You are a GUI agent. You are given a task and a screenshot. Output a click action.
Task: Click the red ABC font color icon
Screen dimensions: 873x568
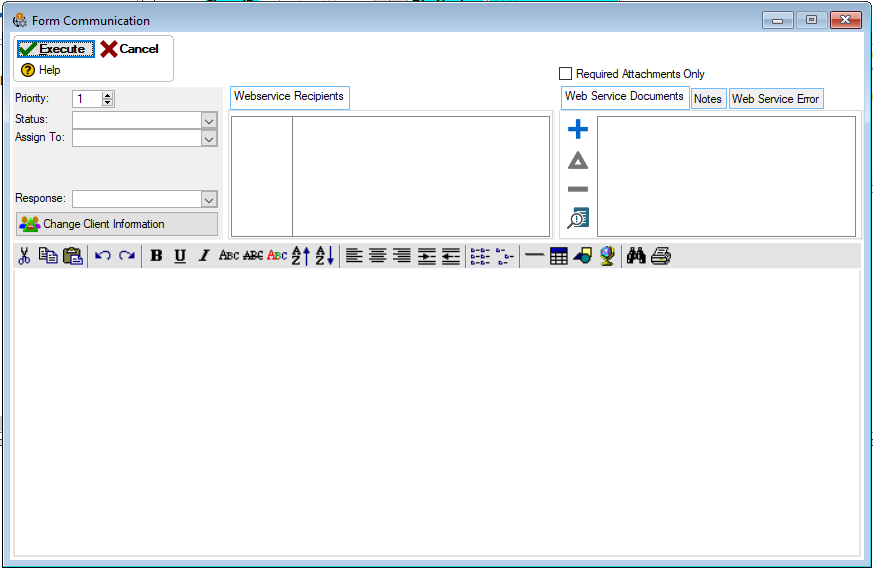click(x=277, y=256)
